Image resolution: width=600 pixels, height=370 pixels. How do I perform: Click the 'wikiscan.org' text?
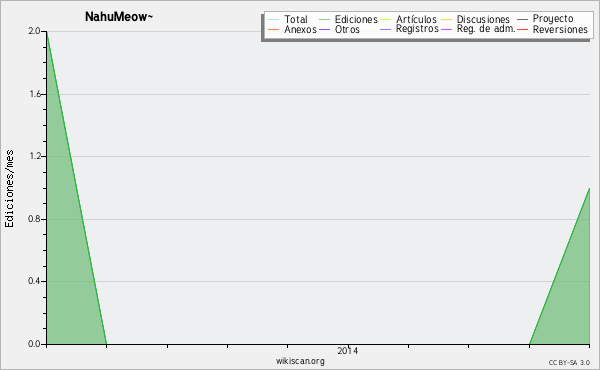tap(300, 361)
